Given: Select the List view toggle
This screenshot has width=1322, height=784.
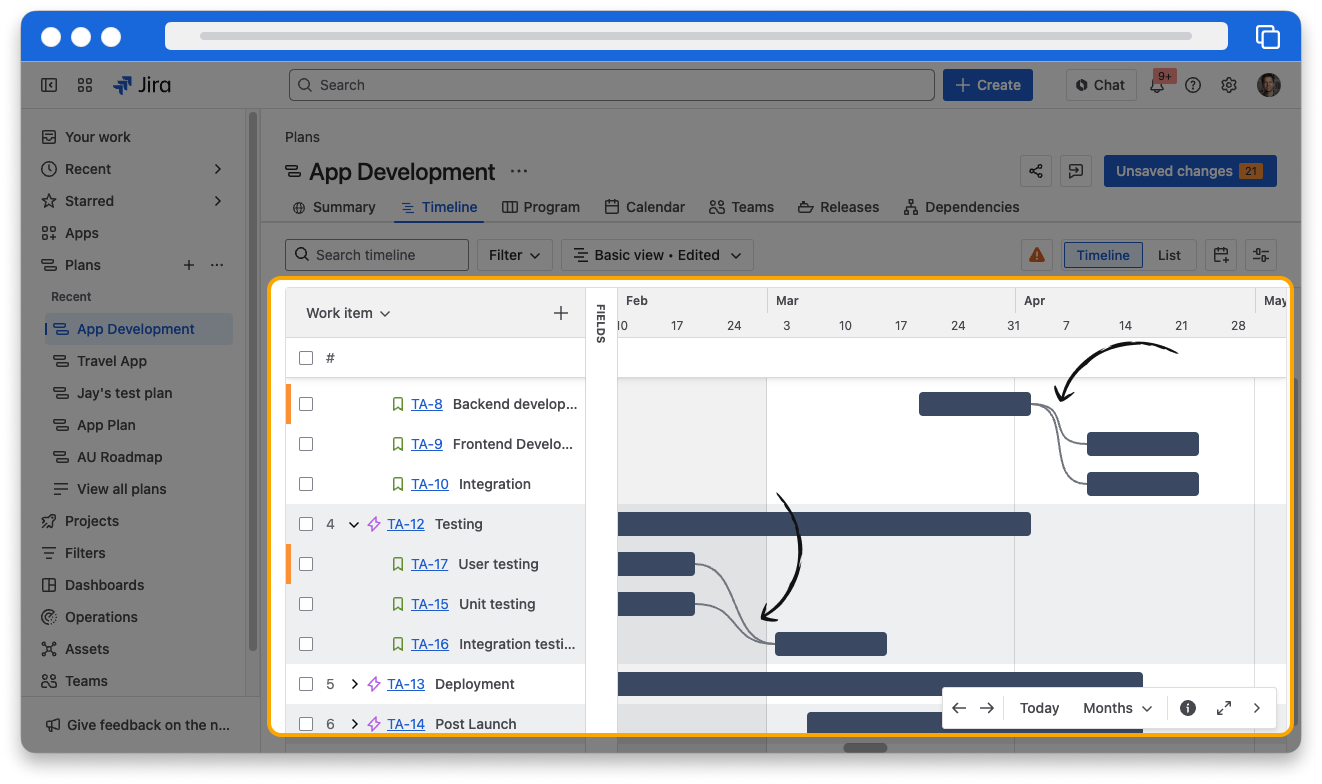Looking at the screenshot, I should coord(1170,255).
